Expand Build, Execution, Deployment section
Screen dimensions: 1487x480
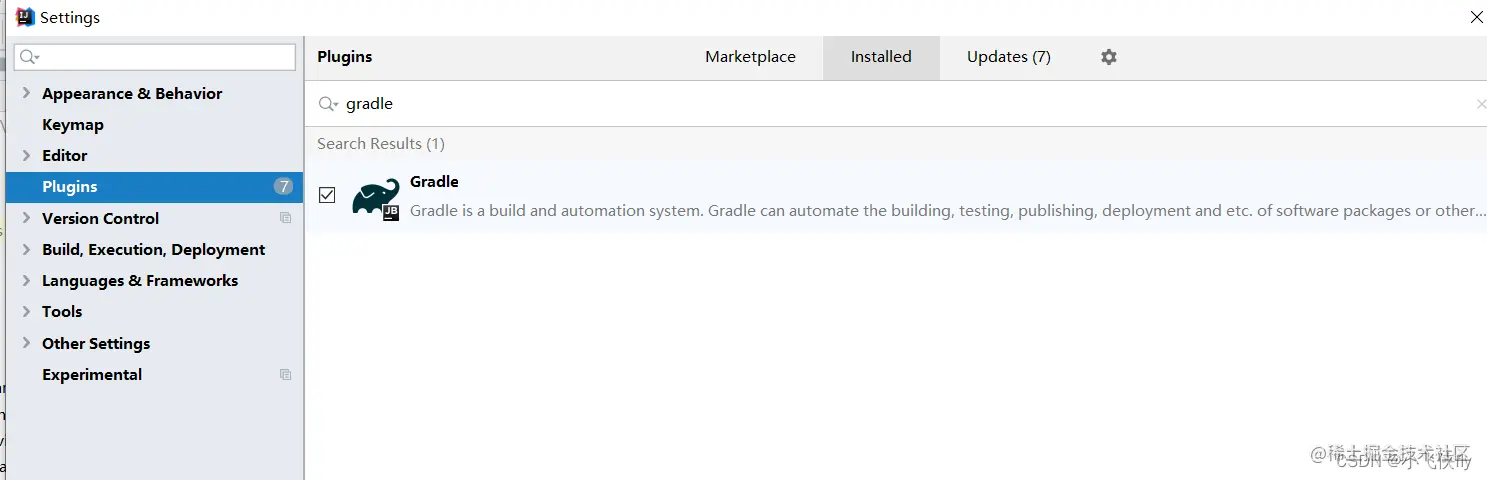coord(27,249)
